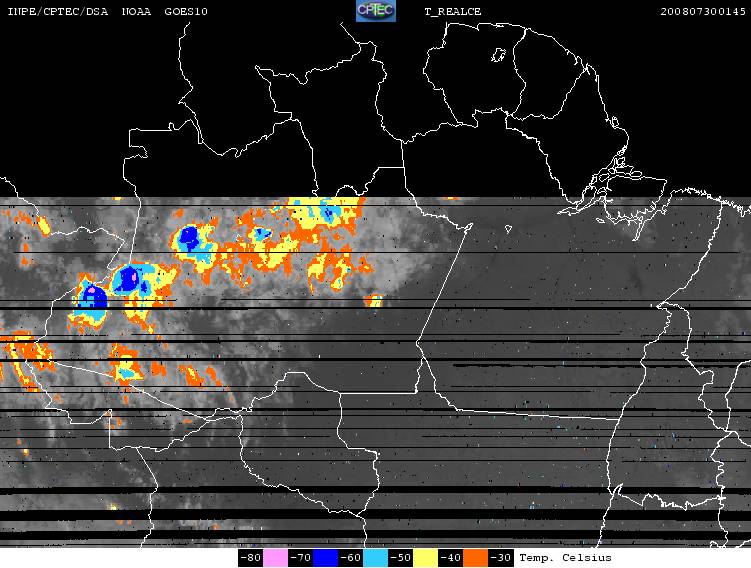Click the -30 legend value
Viewport: 751px width, 568px height.
[500, 558]
